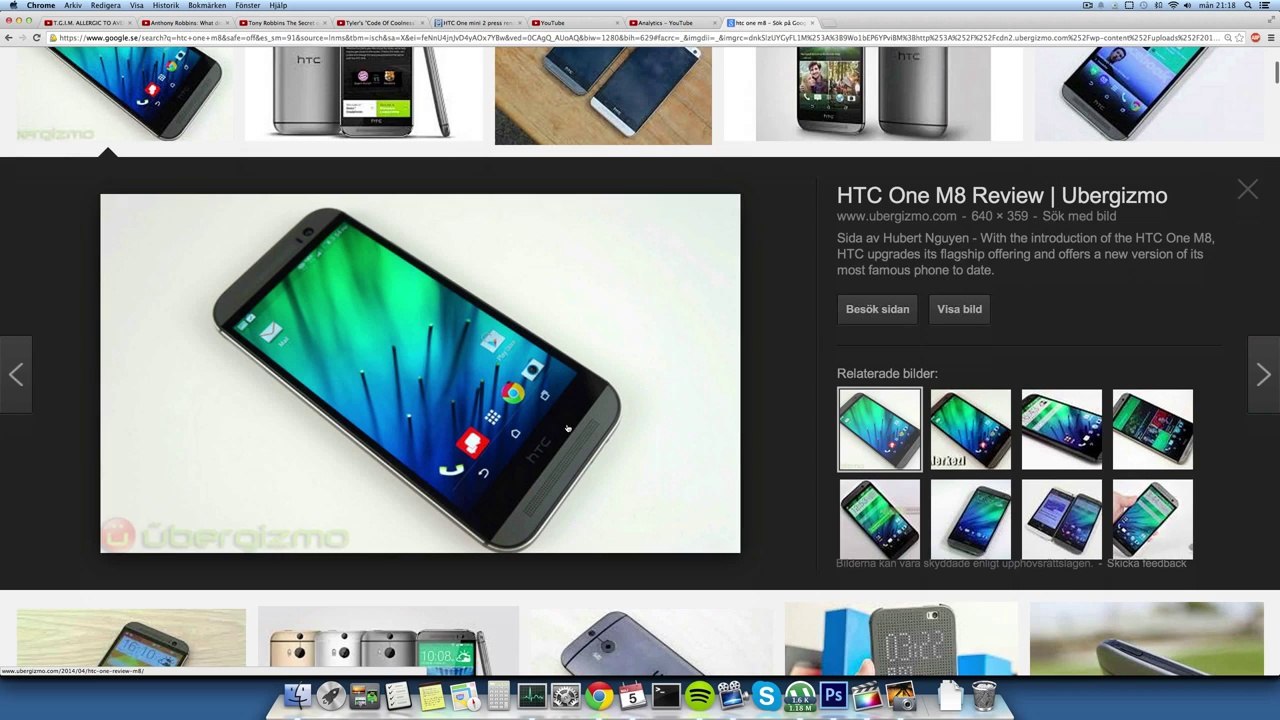Open Spotify from the dock
1280x720 pixels.
(x=699, y=695)
